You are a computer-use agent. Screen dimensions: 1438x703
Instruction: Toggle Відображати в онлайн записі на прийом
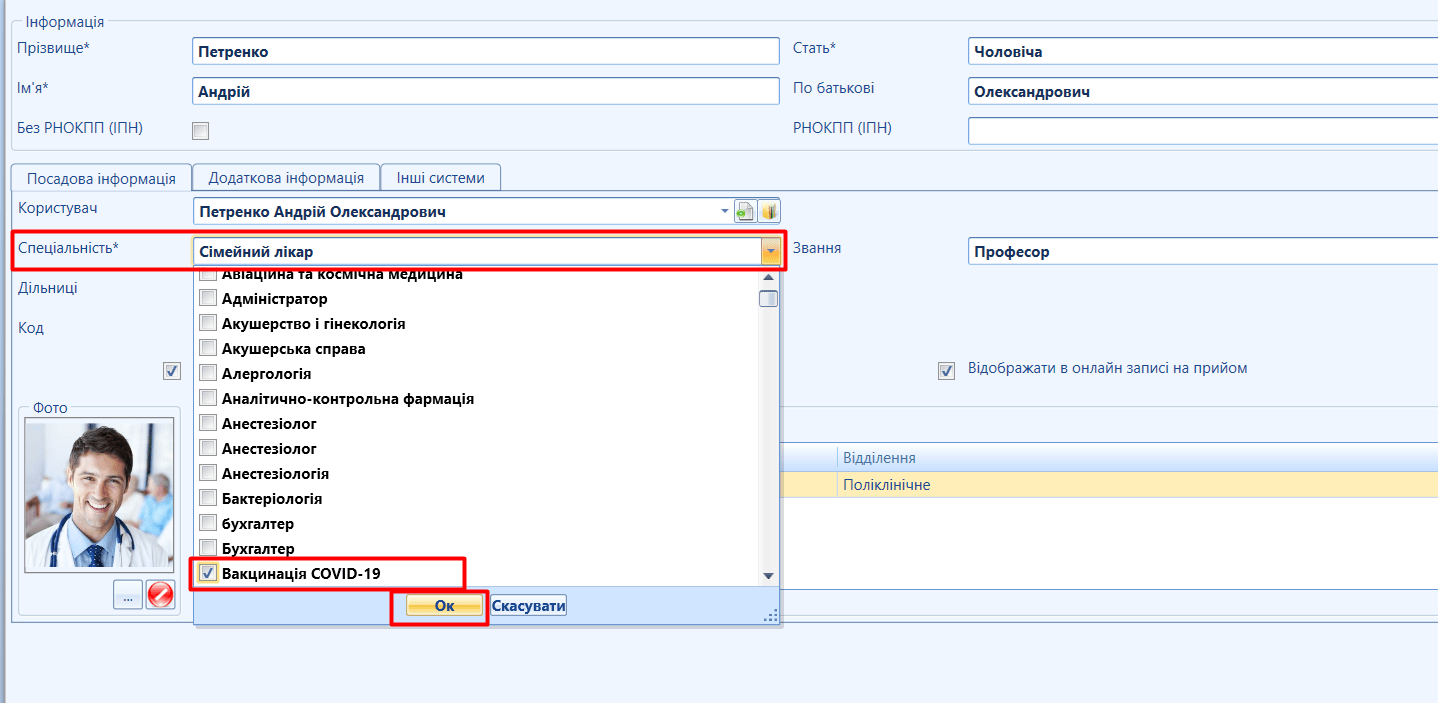click(x=946, y=370)
